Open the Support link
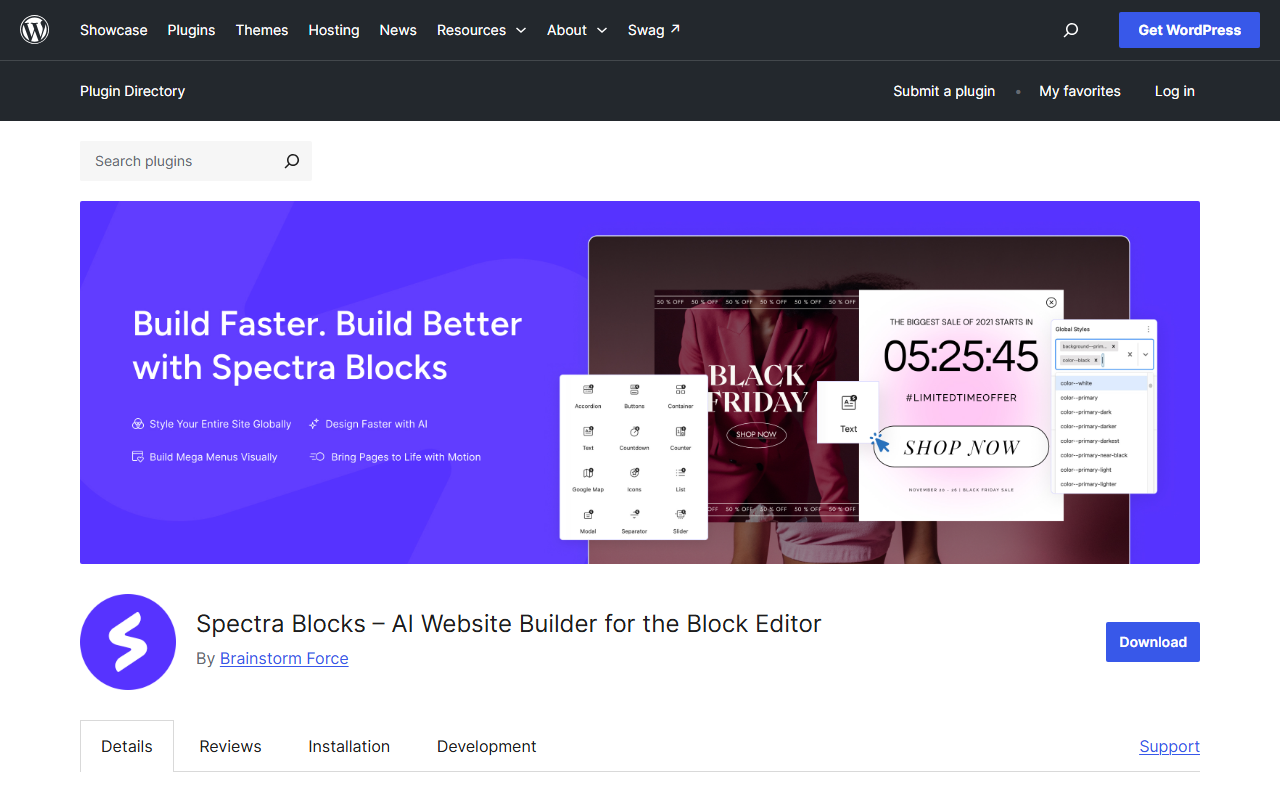1280x800 pixels. point(1169,746)
